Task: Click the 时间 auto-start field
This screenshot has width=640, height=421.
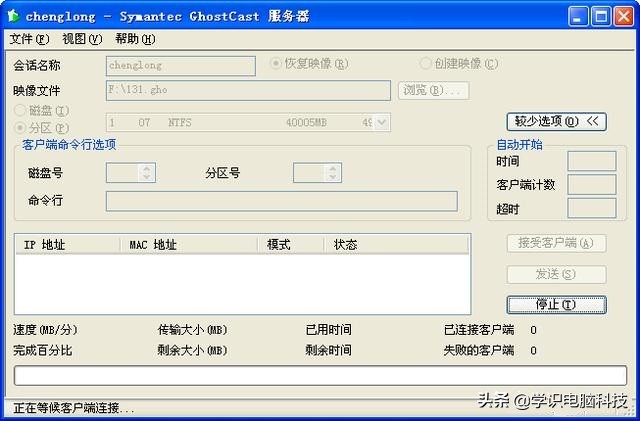Action: pos(592,161)
